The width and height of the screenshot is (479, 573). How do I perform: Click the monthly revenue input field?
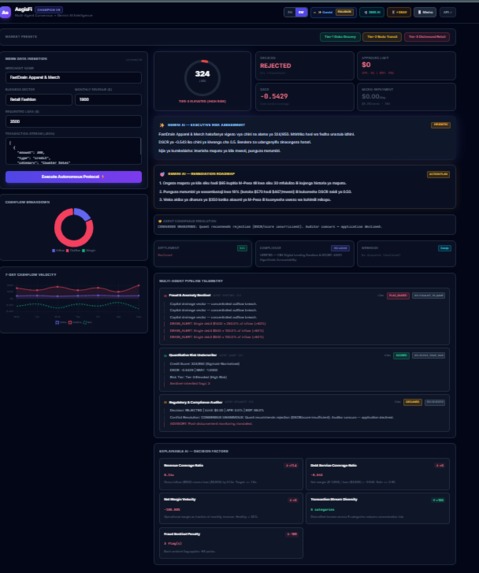pos(108,99)
